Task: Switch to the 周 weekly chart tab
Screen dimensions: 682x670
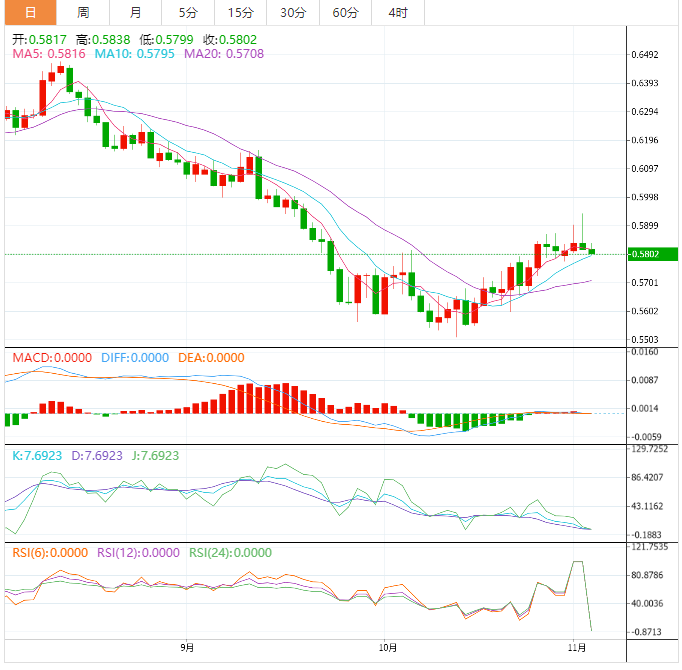Action: pos(83,13)
